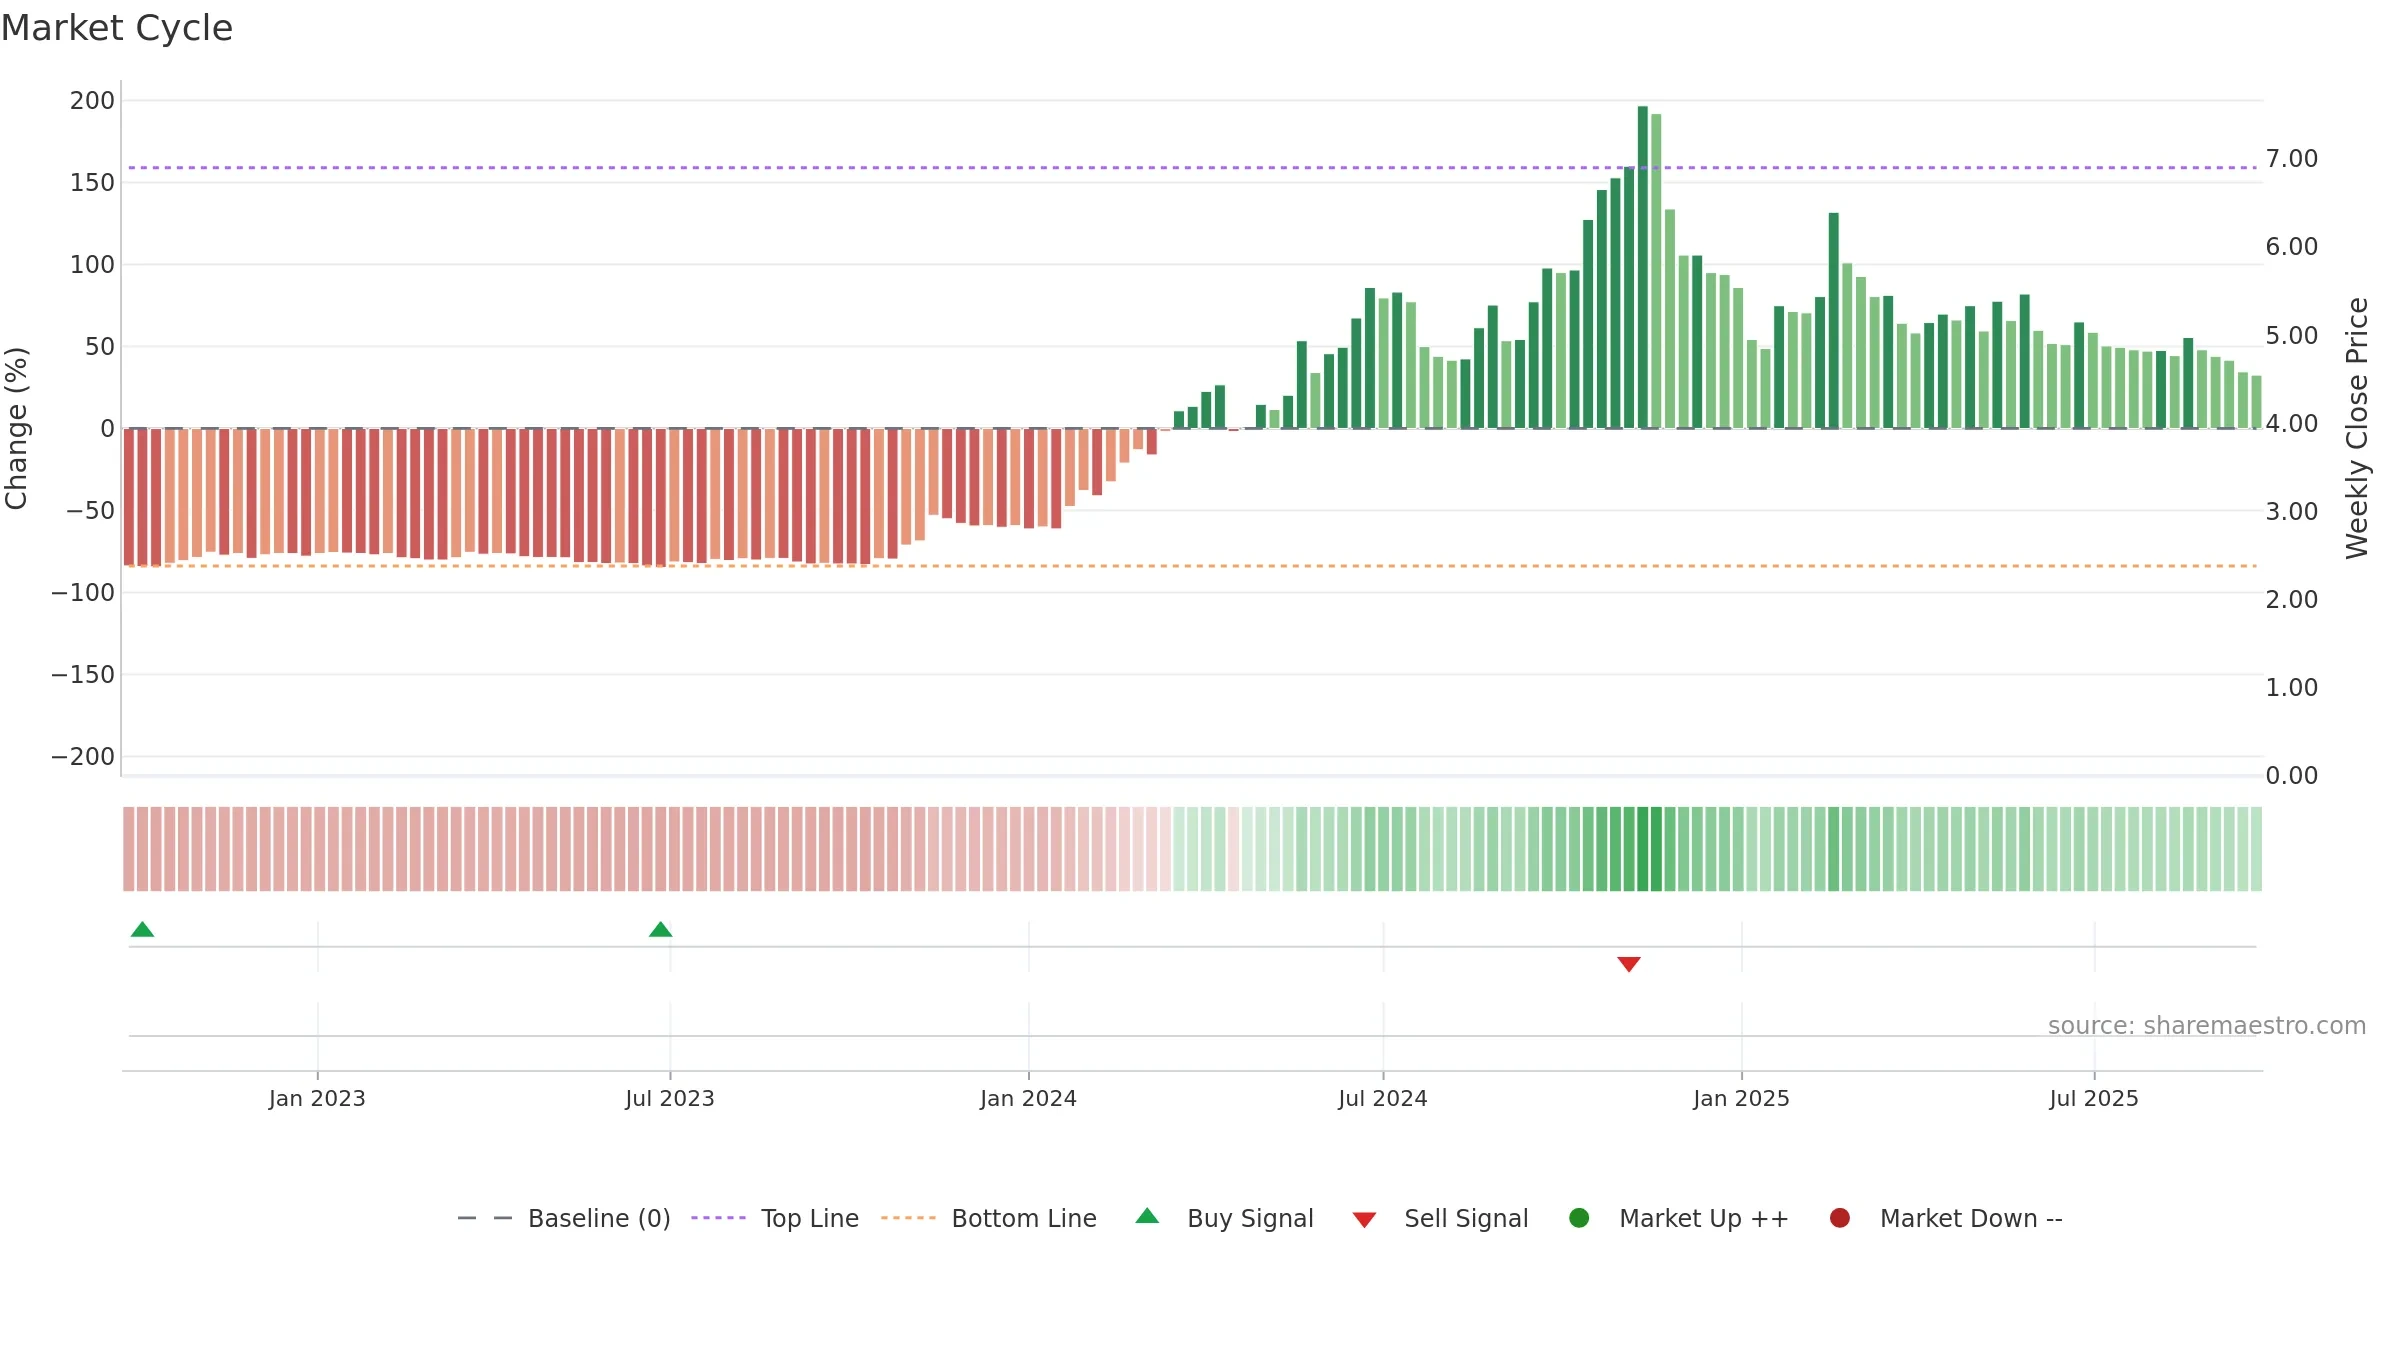
Task: Click the Weekly Close Price axis title
Action: [x=2357, y=428]
